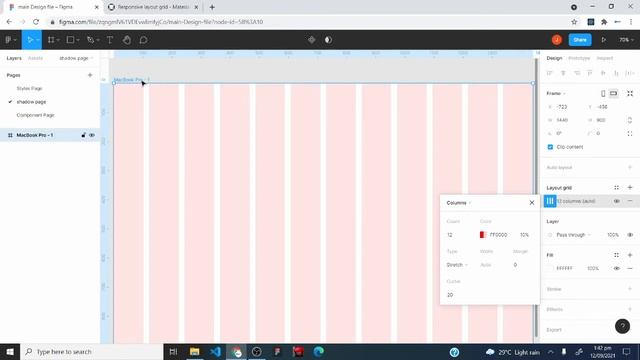Present the prototype with play icon
Viewport: 640px width, 360px height.
pyautogui.click(x=603, y=40)
